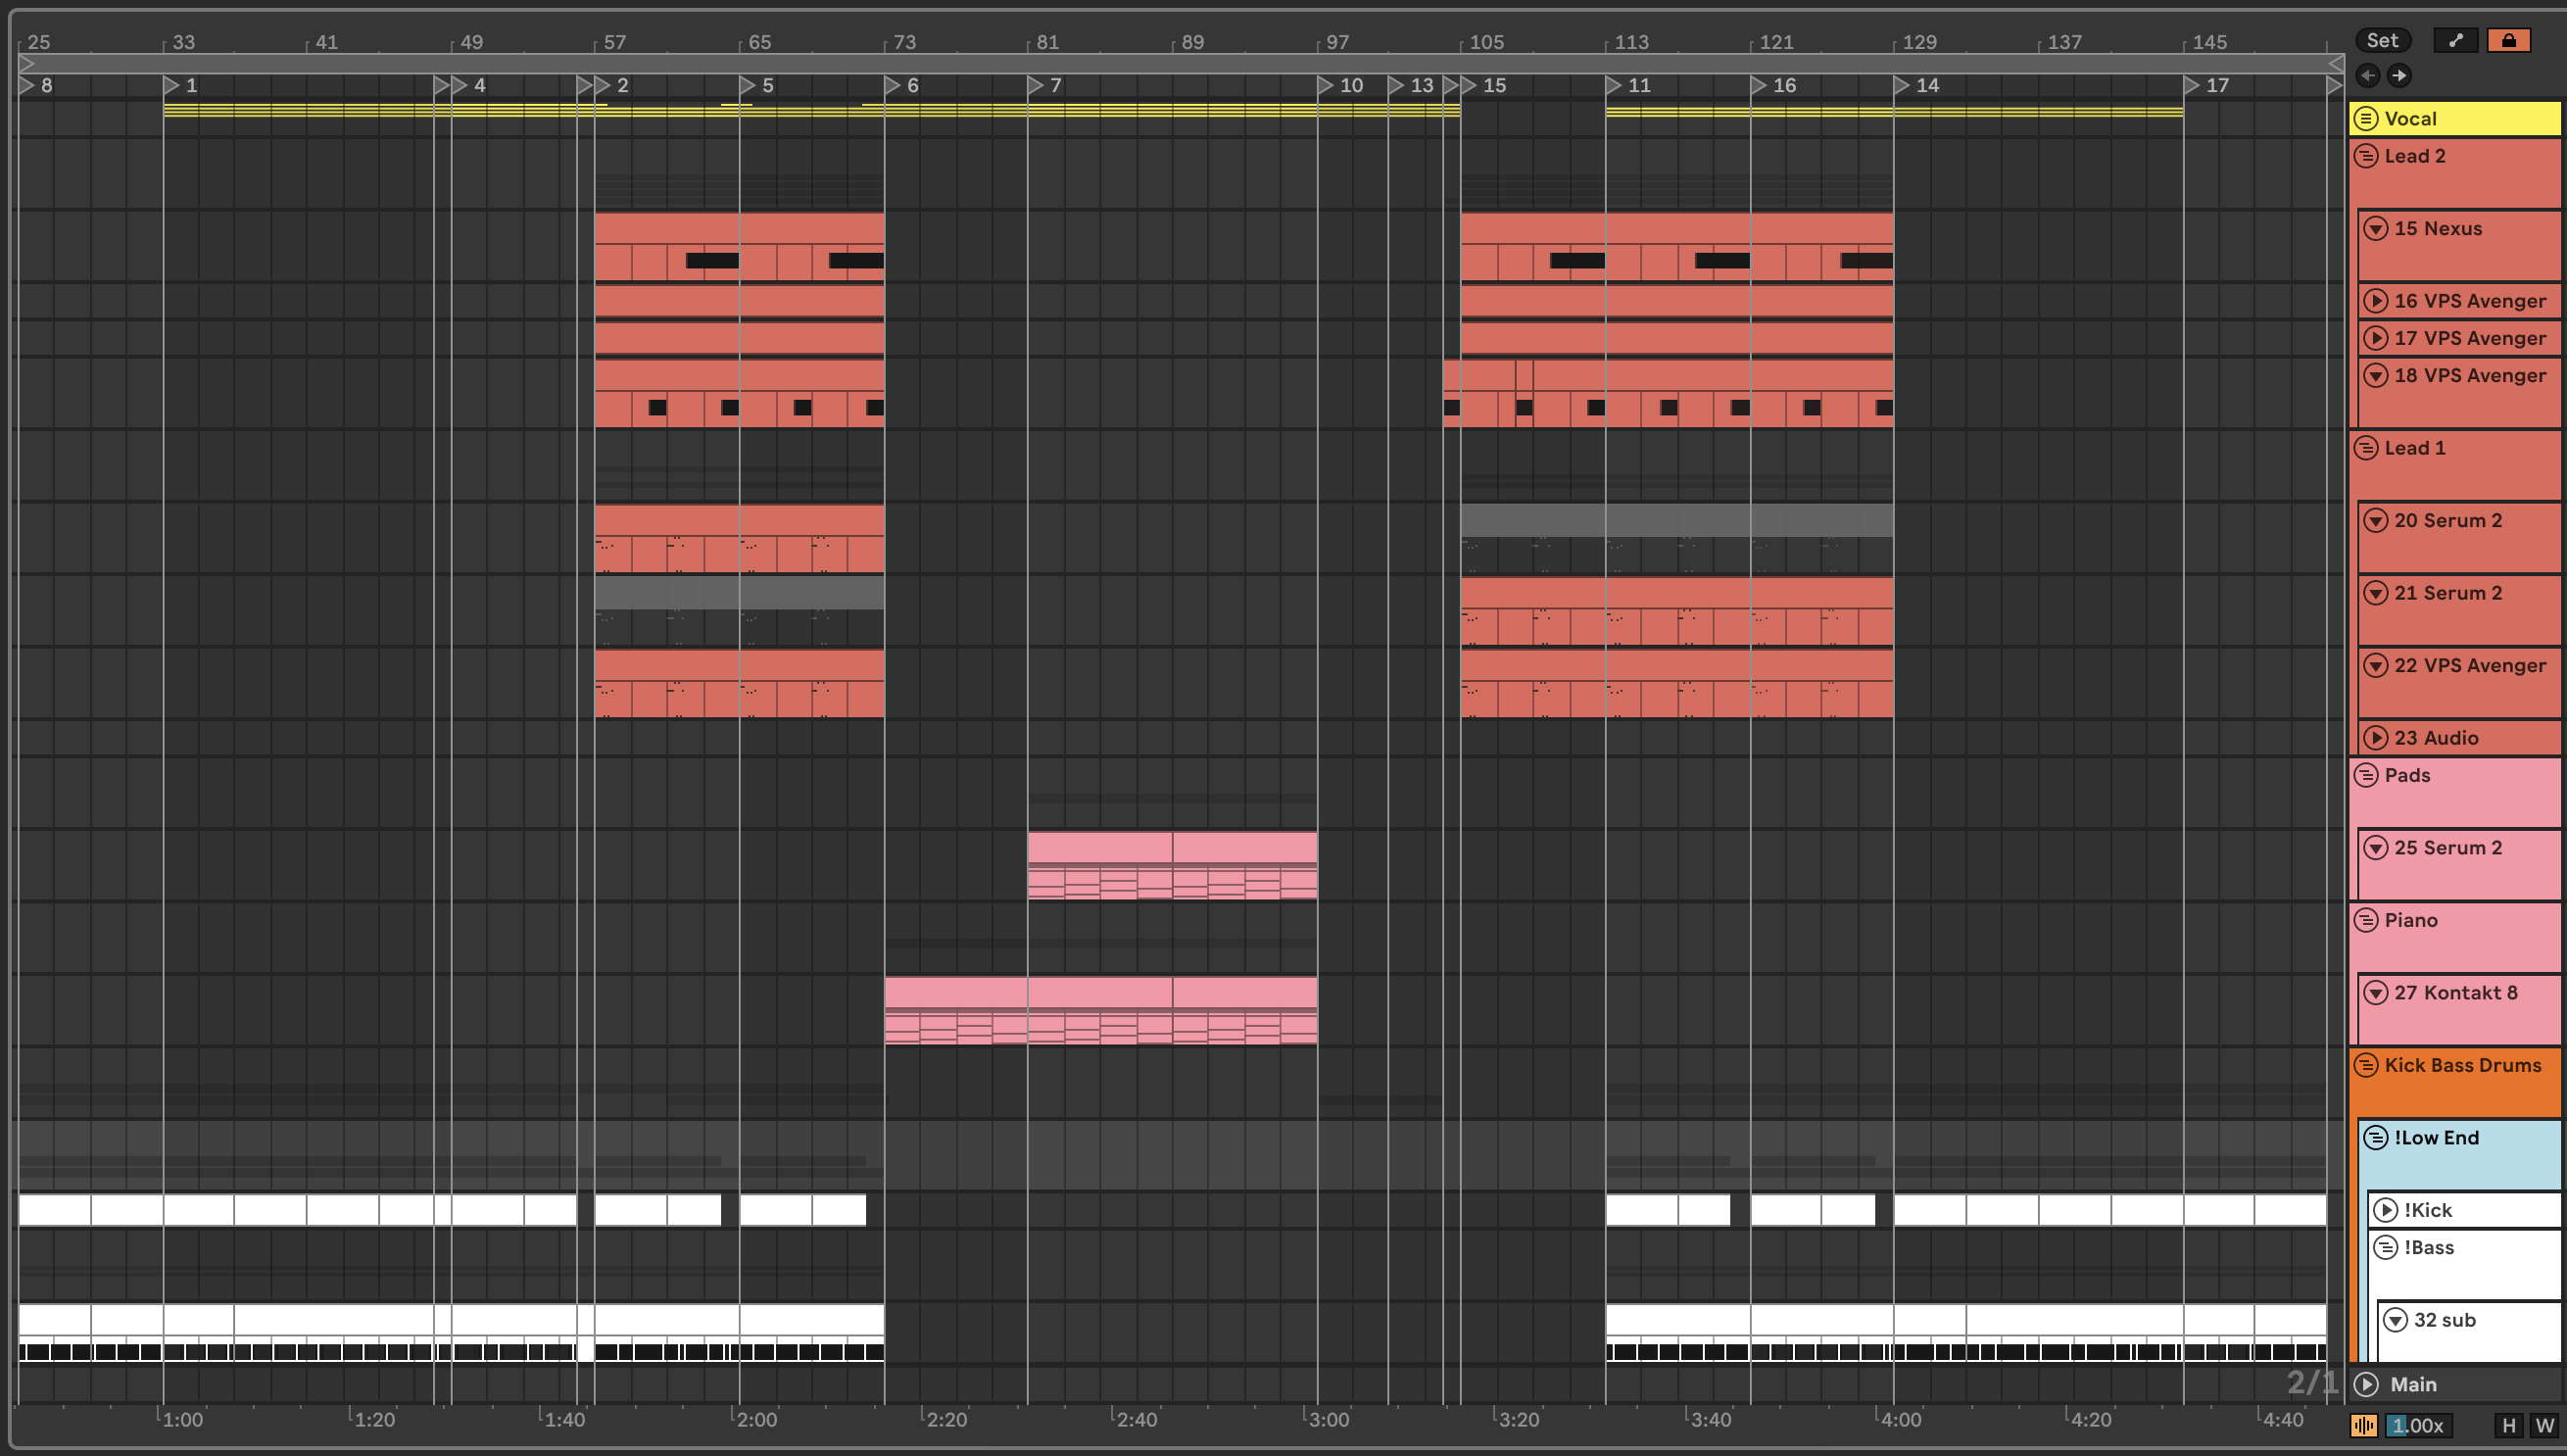The width and height of the screenshot is (2567, 1456).
Task: Fold the !Bass group track
Action: click(x=2386, y=1247)
